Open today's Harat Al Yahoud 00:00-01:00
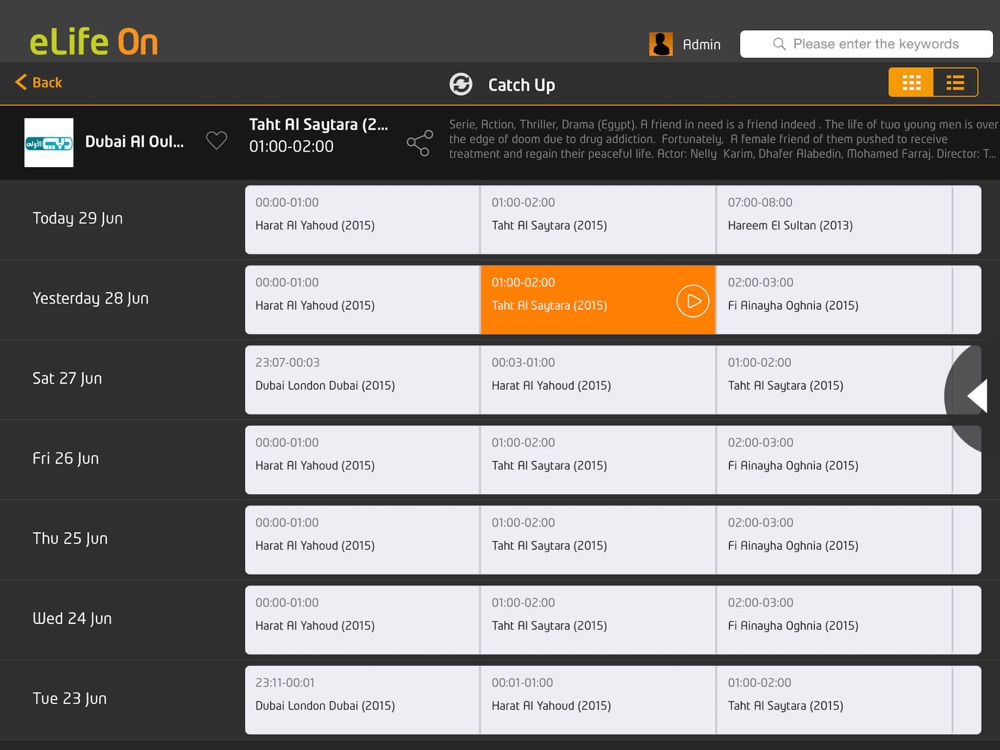1000x750 pixels. pos(362,219)
